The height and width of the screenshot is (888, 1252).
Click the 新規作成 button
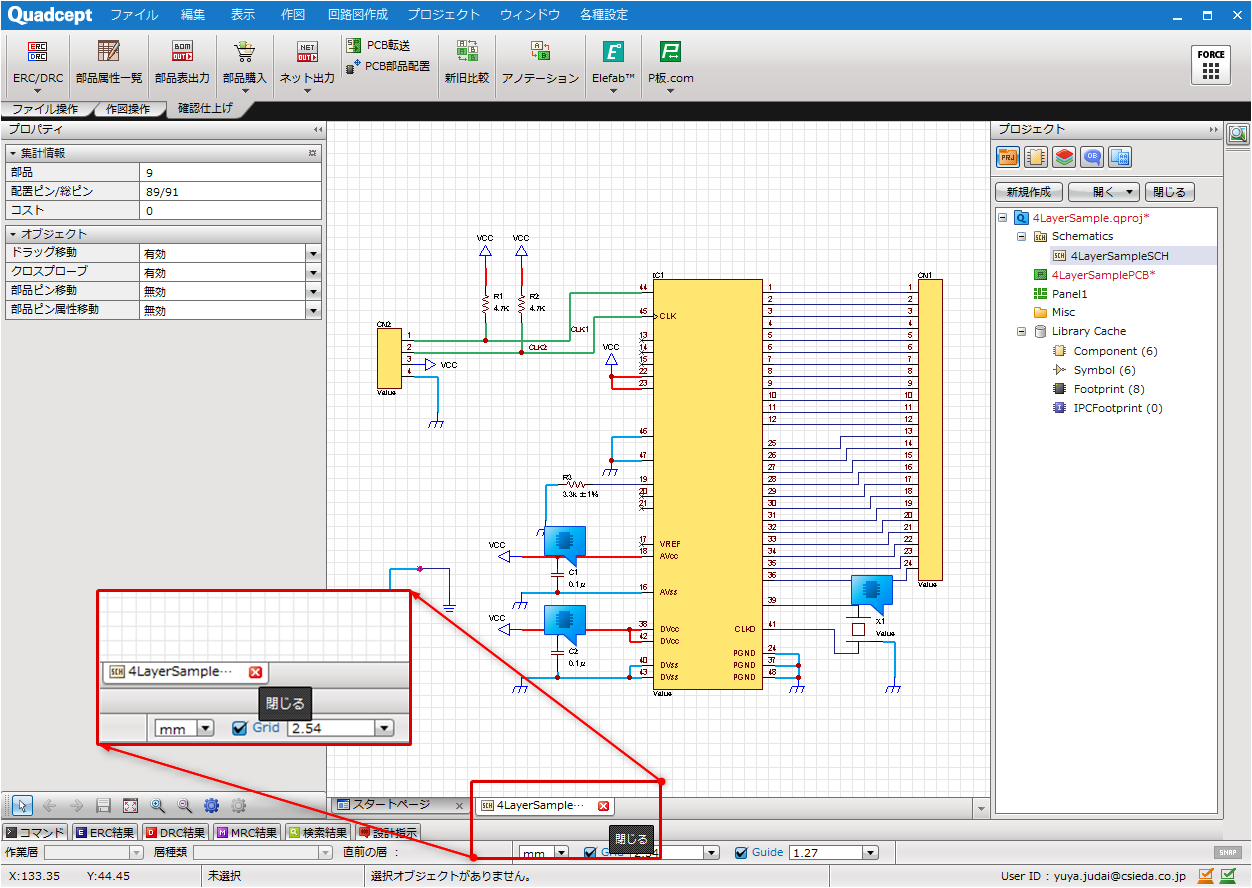1028,192
